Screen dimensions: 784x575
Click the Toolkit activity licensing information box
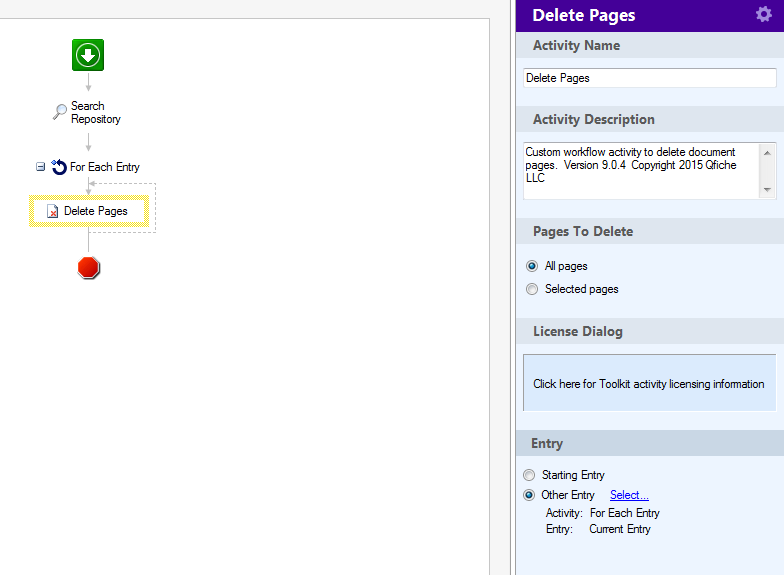[650, 383]
